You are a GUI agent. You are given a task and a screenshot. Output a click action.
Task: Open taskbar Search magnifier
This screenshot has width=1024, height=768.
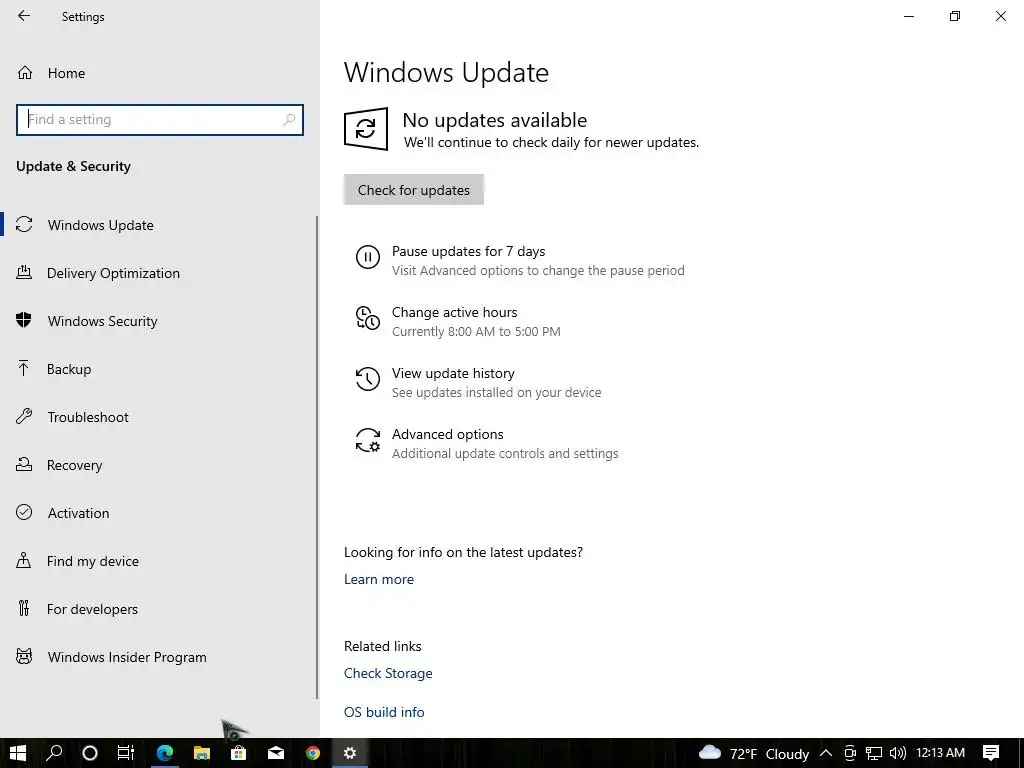[54, 753]
